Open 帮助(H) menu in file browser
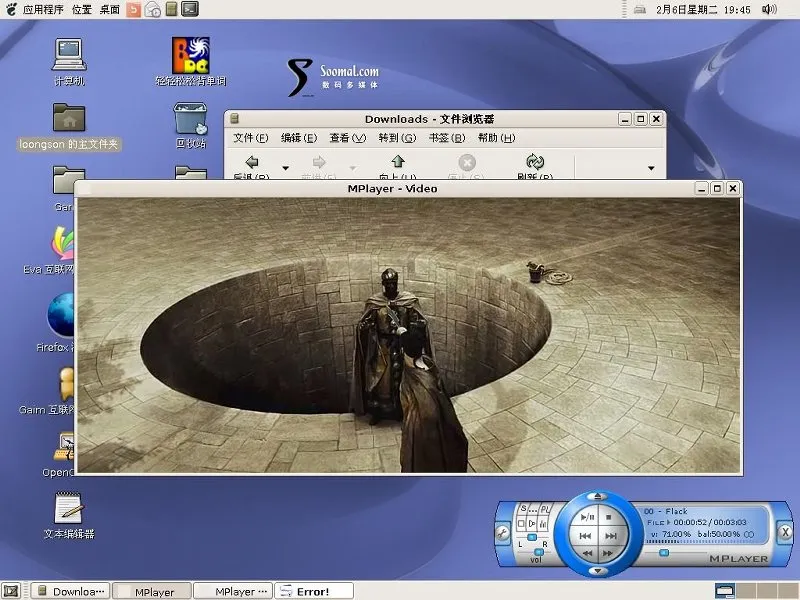 click(x=496, y=138)
